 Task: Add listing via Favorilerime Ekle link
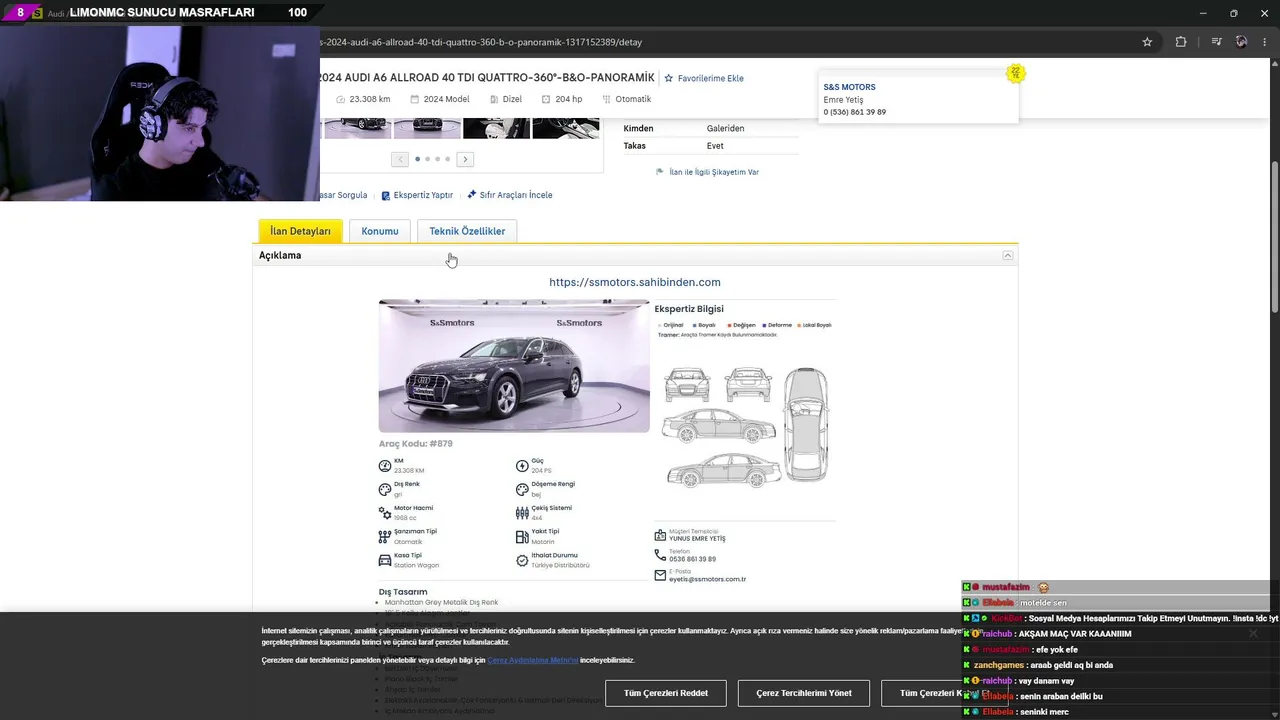711,78
